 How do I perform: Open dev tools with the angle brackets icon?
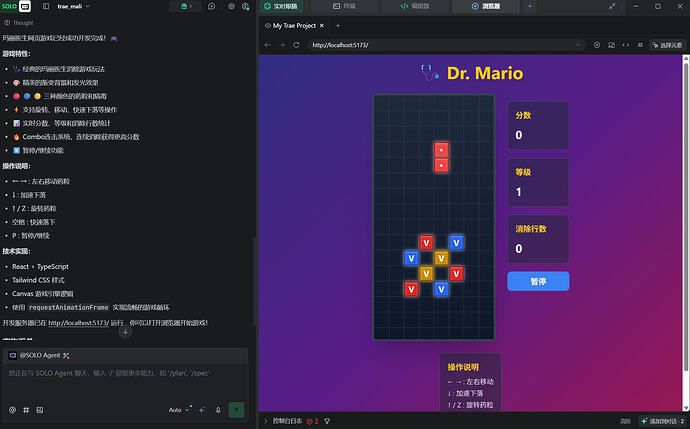625,45
